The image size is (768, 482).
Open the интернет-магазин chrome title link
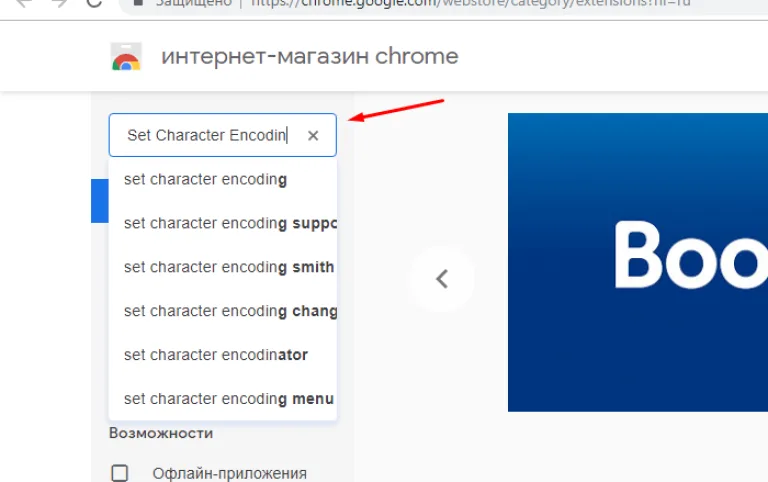[310, 56]
